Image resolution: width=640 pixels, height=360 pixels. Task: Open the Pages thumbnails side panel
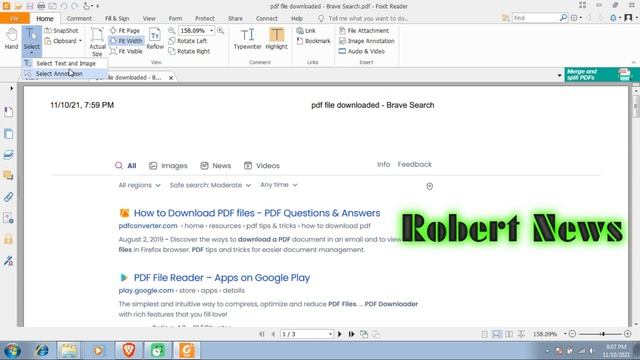pos(9,134)
